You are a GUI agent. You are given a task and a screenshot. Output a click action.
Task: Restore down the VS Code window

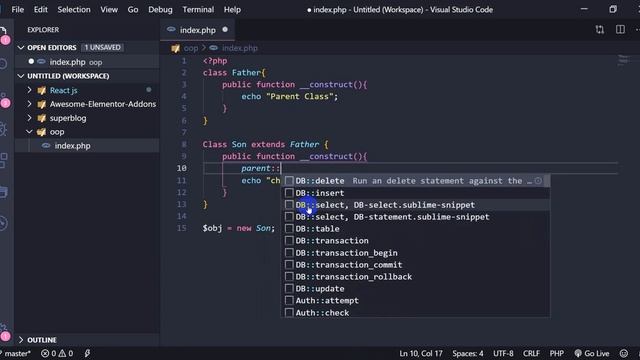pyautogui.click(x=613, y=9)
